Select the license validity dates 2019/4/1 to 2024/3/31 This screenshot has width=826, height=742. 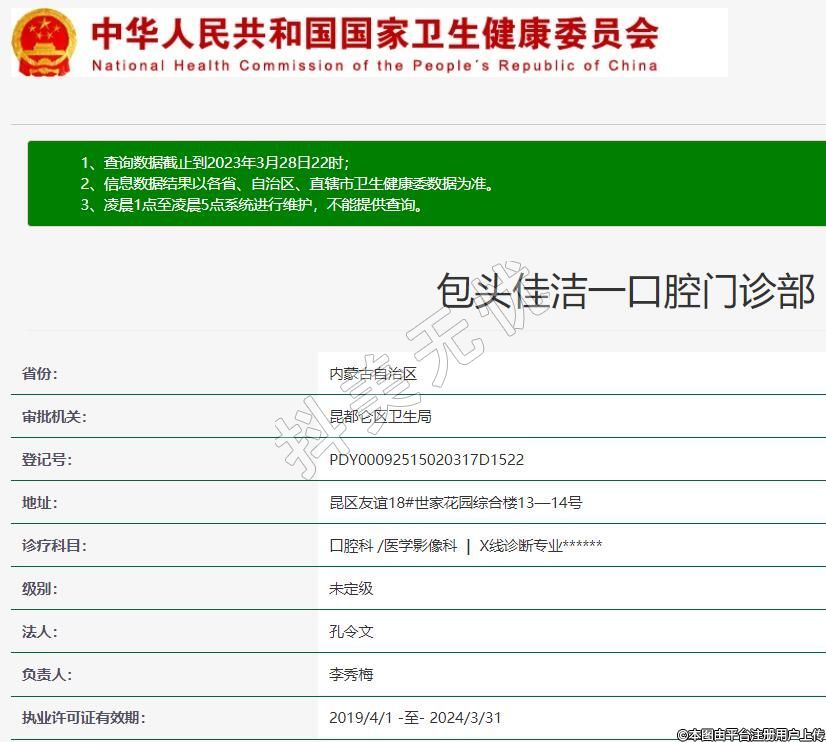[415, 718]
